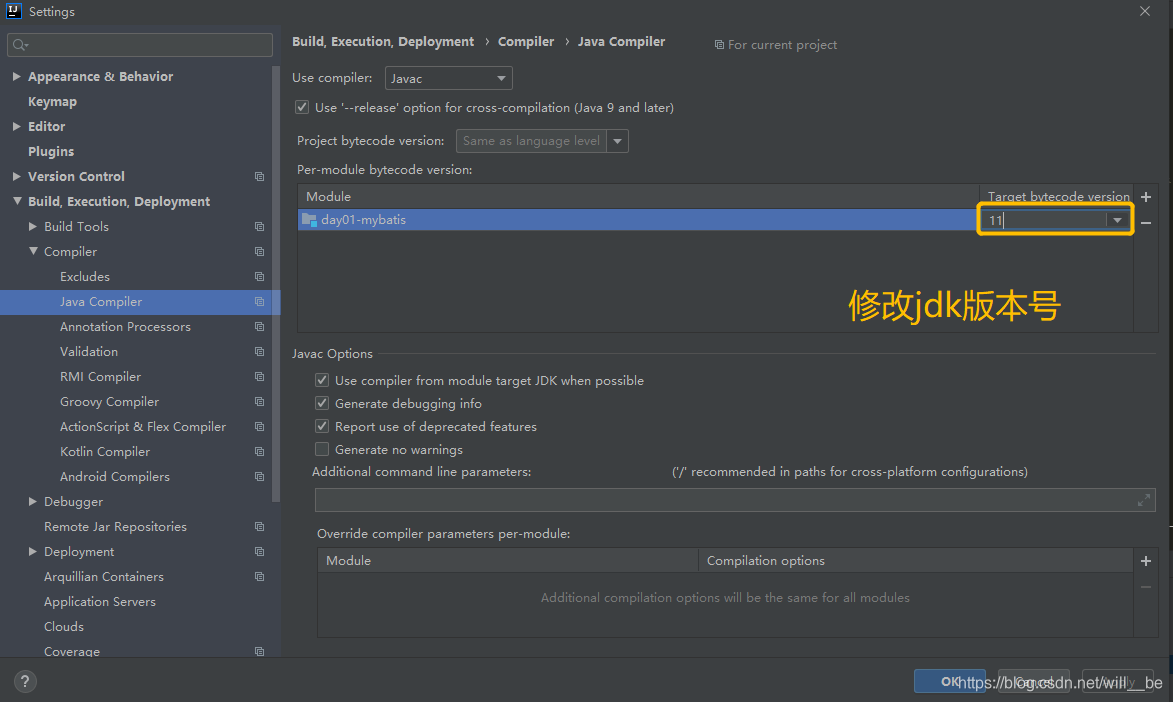1173x702 pixels.
Task: Toggle the '--release' cross-compilation option checkbox
Action: tap(301, 107)
